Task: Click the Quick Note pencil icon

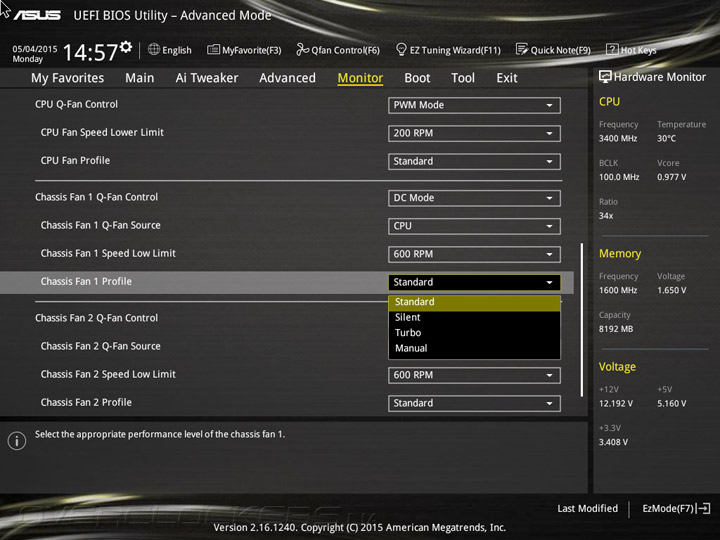Action: 522,49
